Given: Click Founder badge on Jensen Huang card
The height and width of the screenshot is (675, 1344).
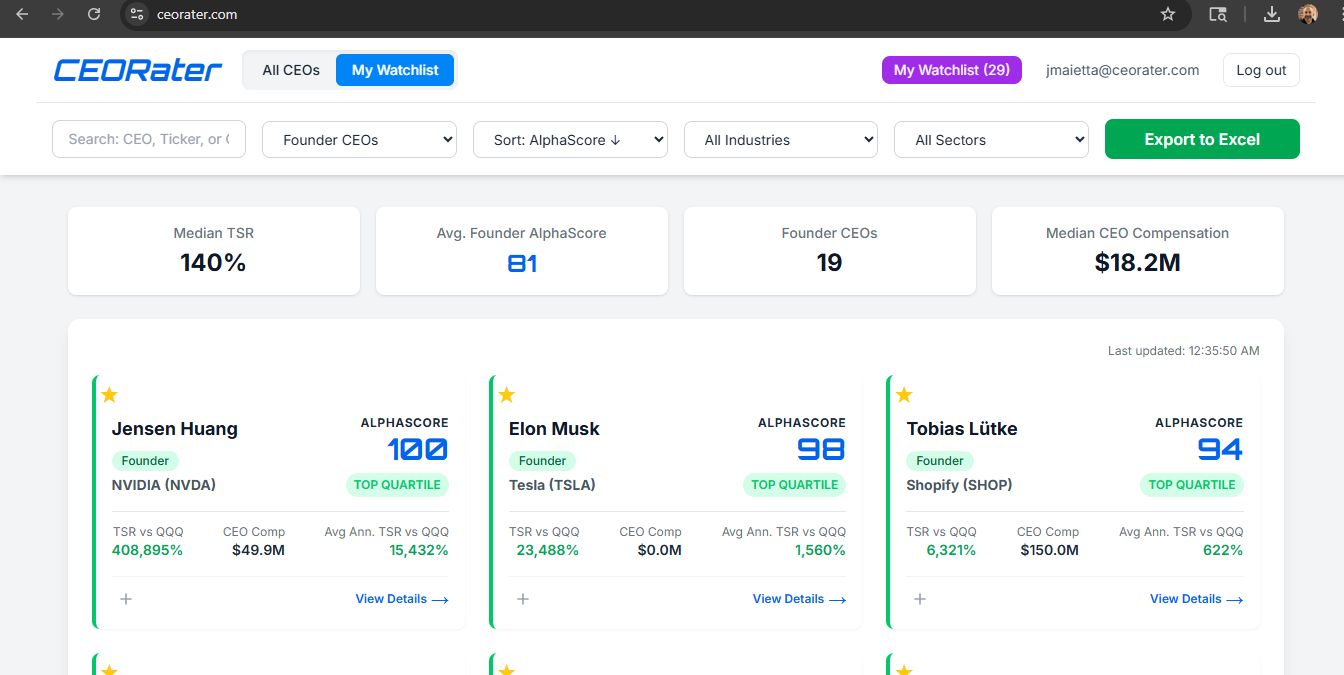Looking at the screenshot, I should coord(146,461).
